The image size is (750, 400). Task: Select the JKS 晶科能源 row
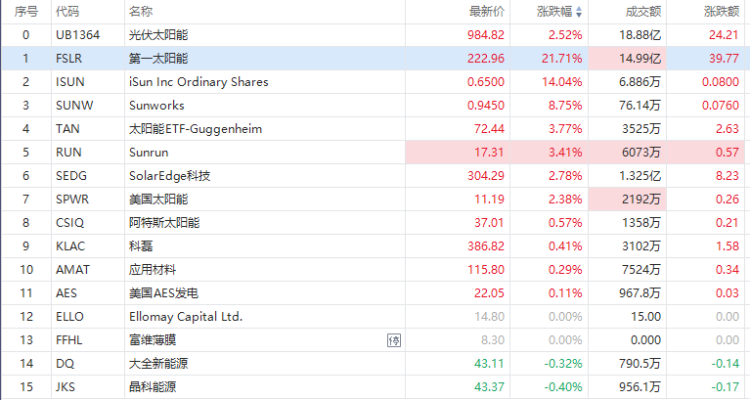(158, 387)
